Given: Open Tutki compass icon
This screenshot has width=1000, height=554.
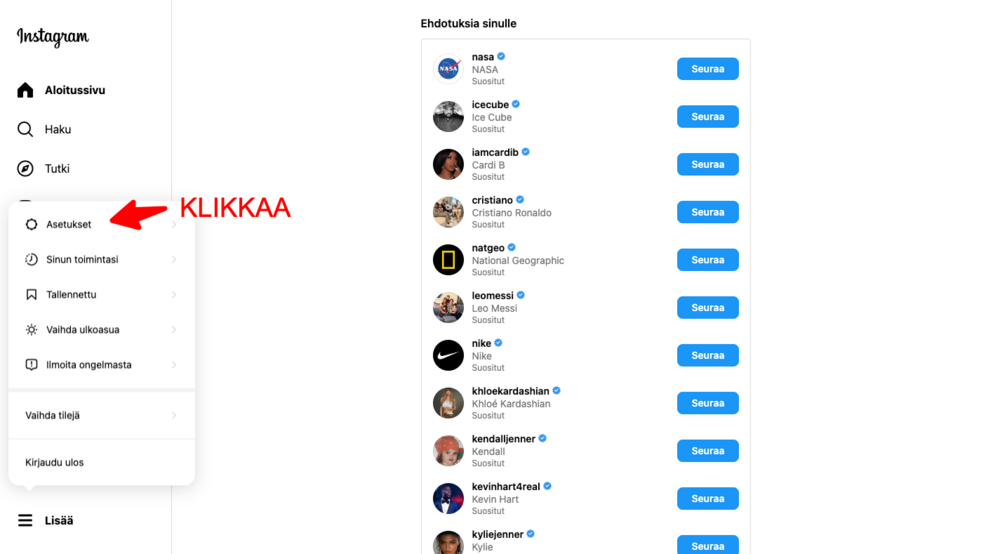Looking at the screenshot, I should 25,168.
